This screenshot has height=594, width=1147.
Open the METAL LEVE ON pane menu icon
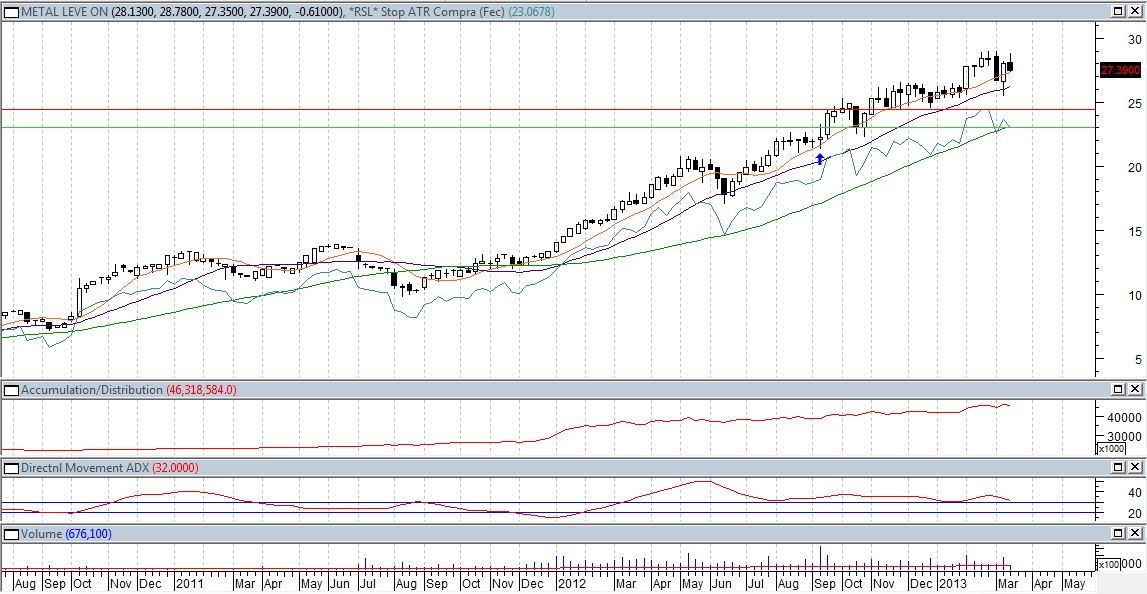click(10, 11)
